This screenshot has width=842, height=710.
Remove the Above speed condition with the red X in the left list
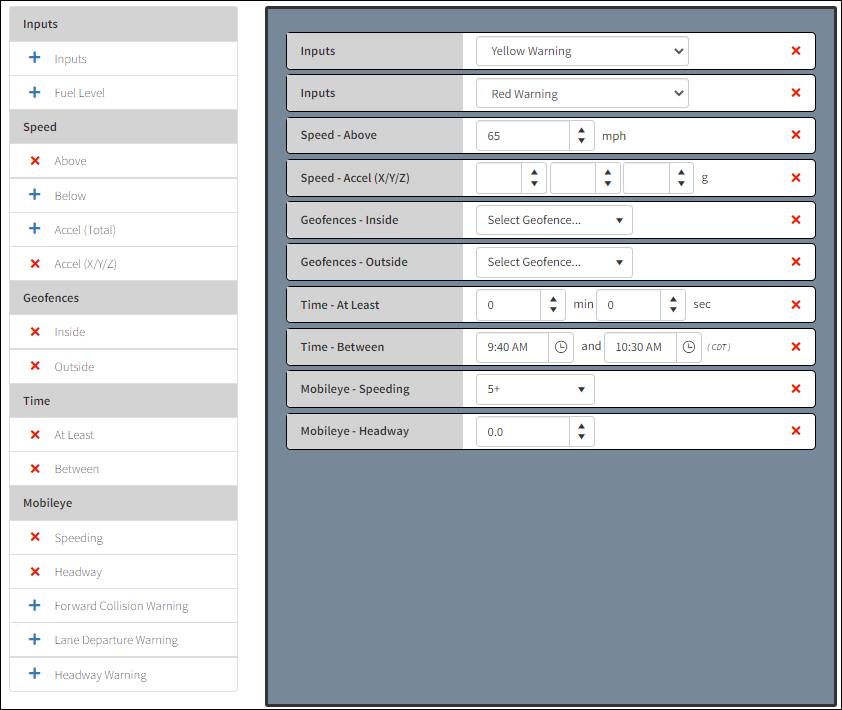[35, 161]
